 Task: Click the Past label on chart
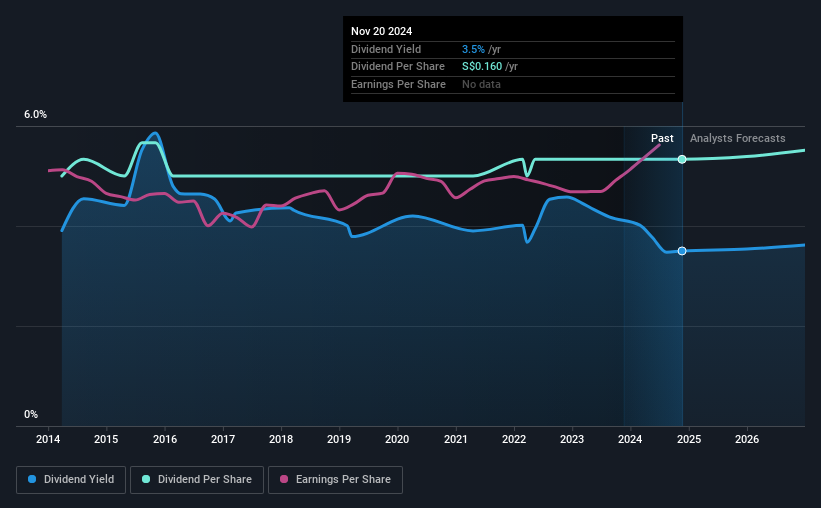click(x=662, y=138)
